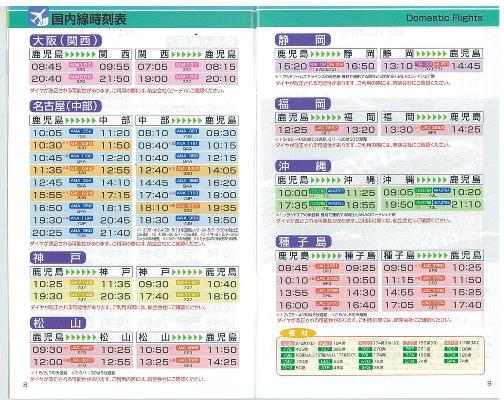Open the 松山 section label
Screen dimensions: 504x400
pyautogui.click(x=58, y=323)
